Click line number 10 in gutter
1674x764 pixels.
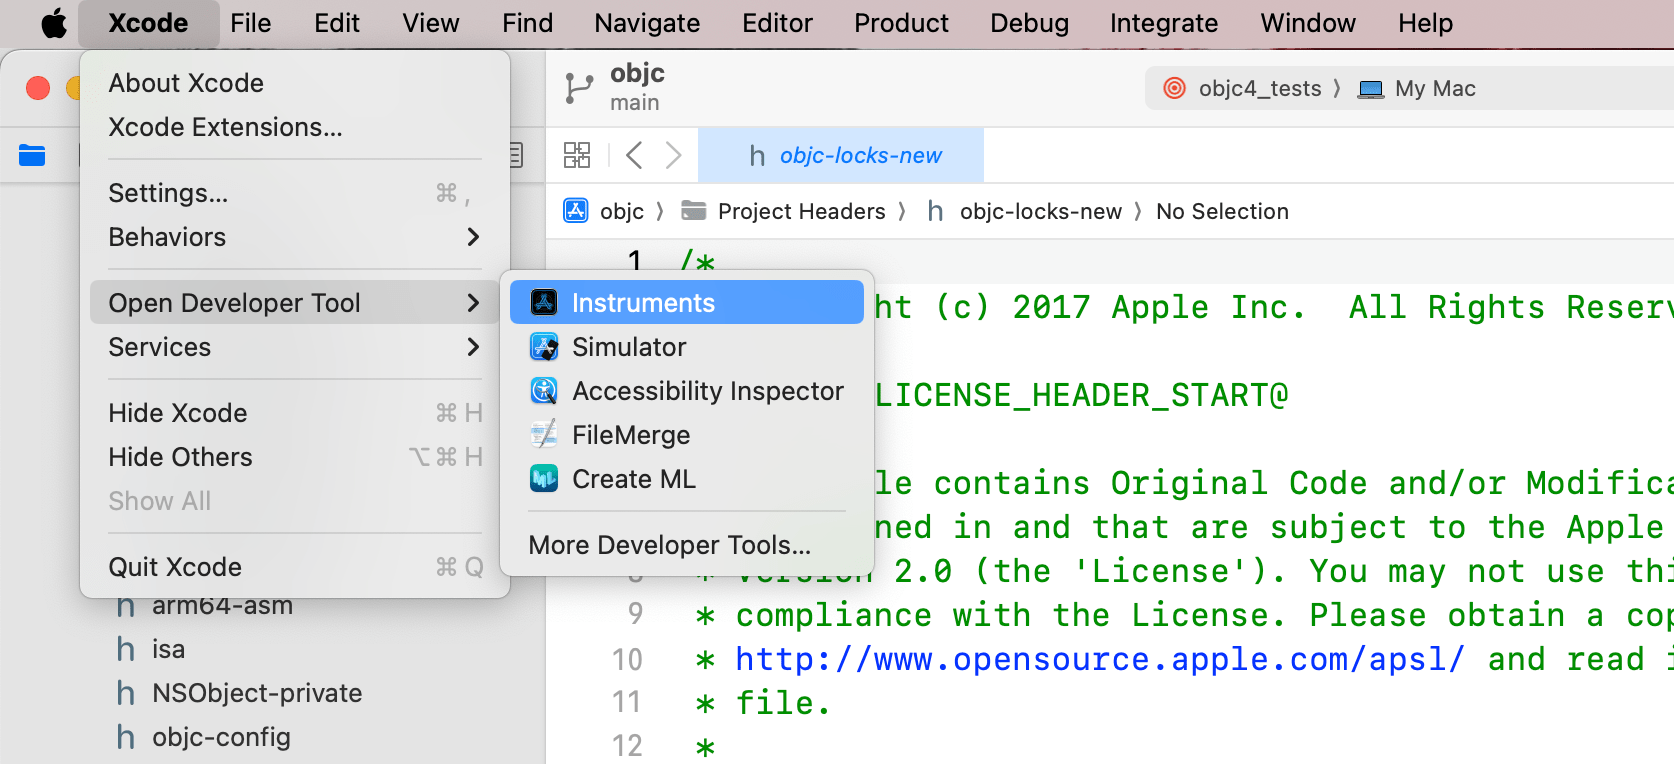click(627, 660)
